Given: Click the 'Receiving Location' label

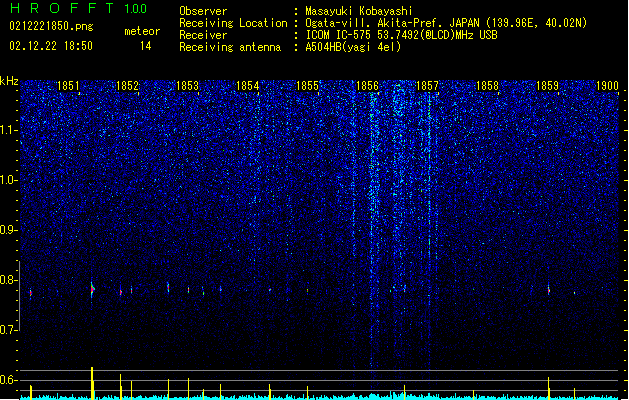Looking at the screenshot, I should tap(233, 23).
